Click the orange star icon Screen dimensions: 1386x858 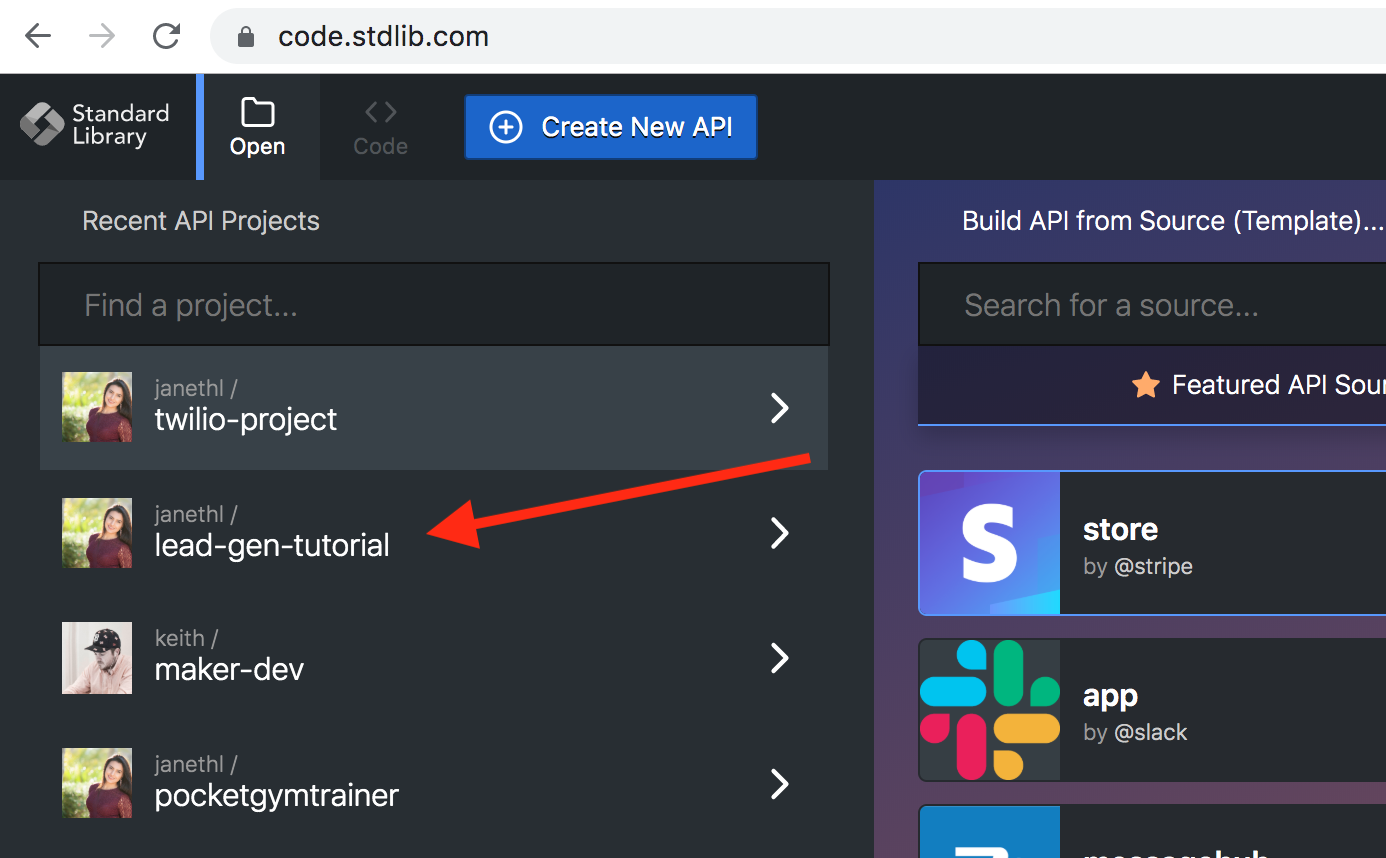click(1145, 384)
